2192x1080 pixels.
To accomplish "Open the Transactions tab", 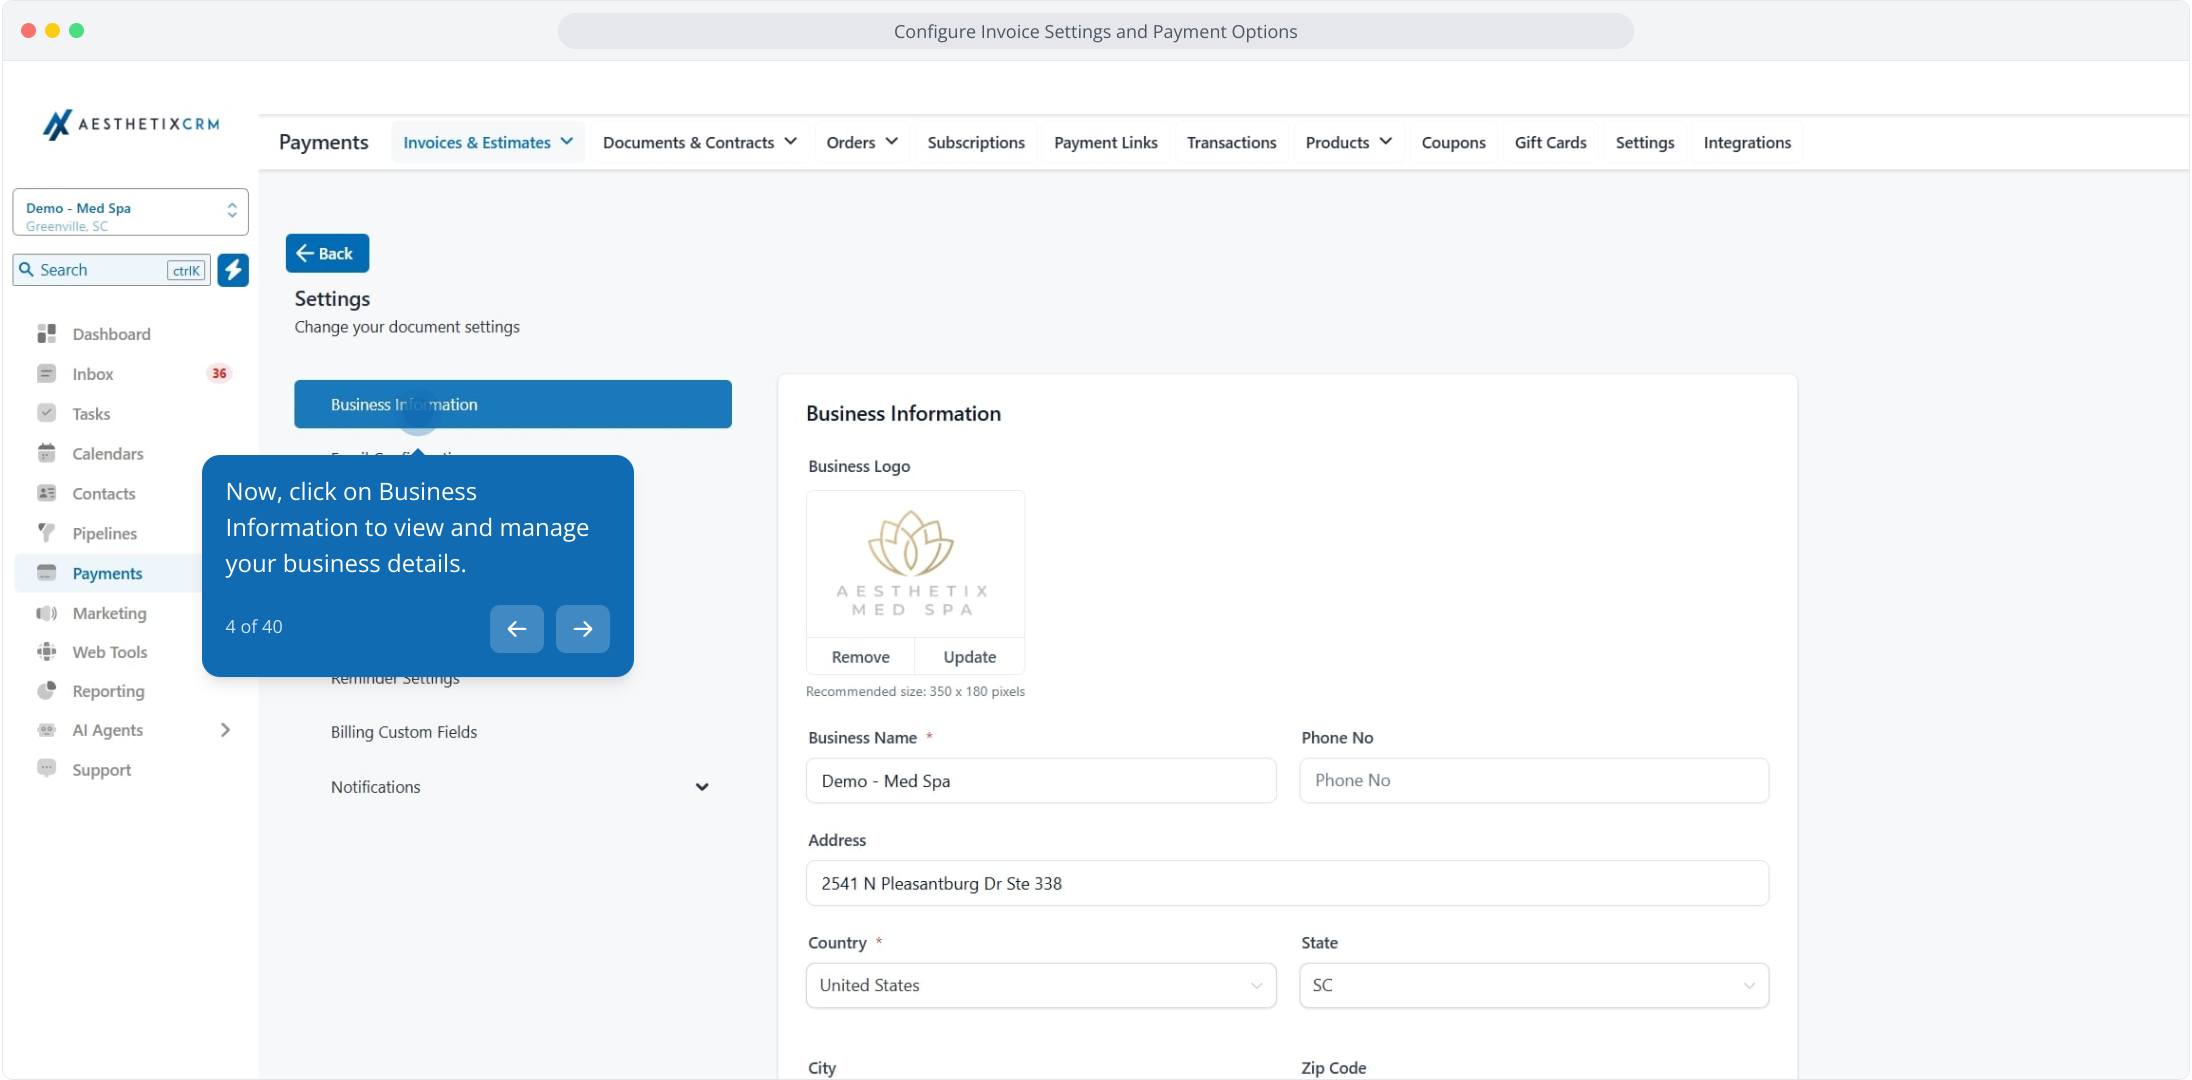I will [1231, 143].
